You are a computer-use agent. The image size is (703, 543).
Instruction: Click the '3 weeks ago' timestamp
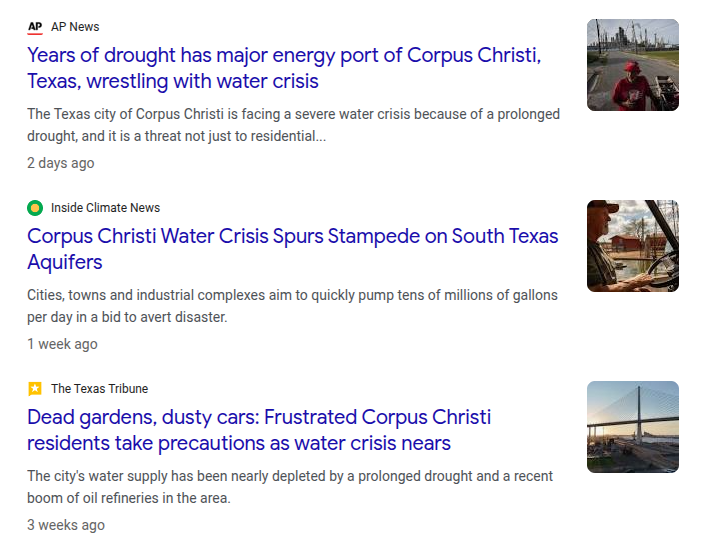click(65, 525)
